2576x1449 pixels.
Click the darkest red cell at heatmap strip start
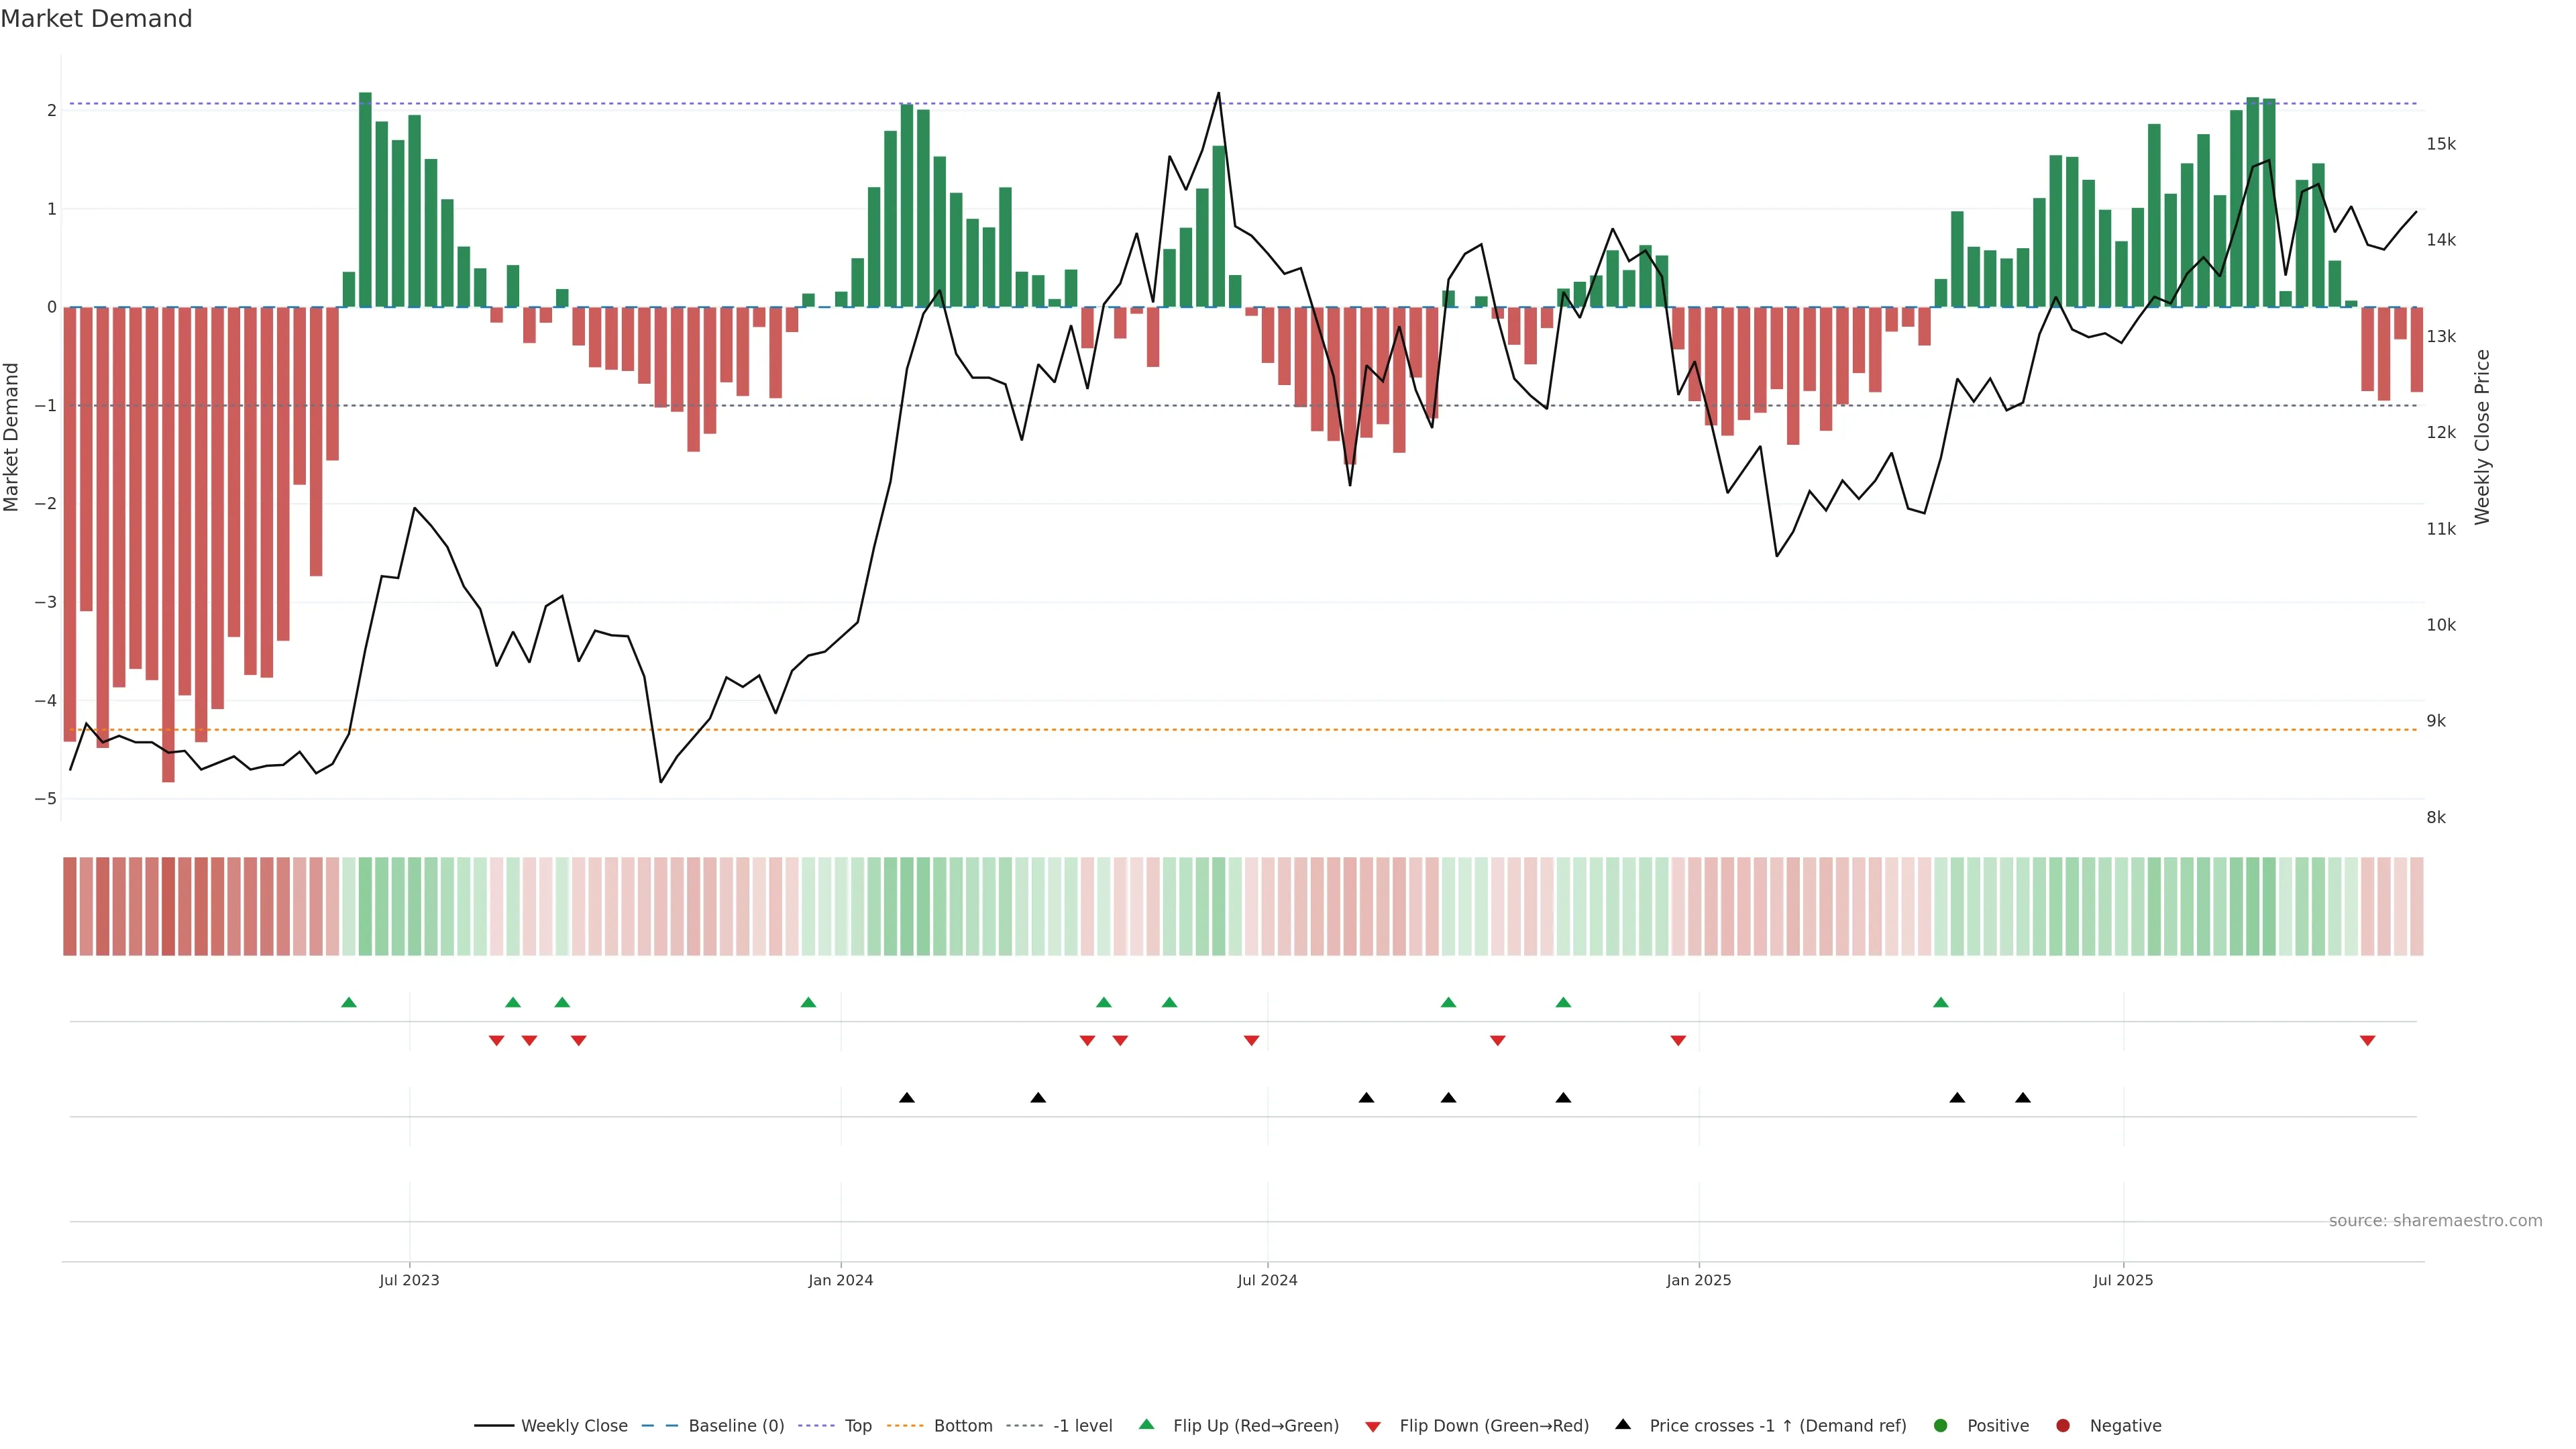168,906
